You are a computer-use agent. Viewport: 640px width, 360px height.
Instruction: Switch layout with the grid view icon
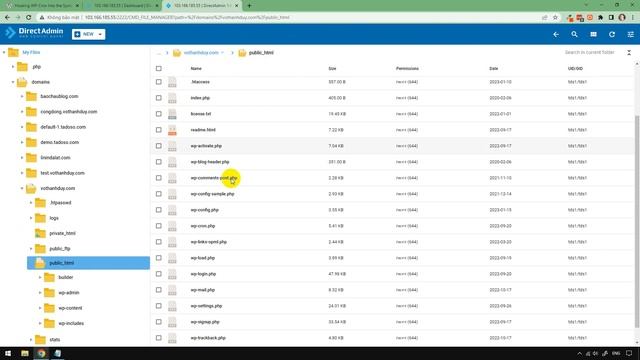coord(593,35)
